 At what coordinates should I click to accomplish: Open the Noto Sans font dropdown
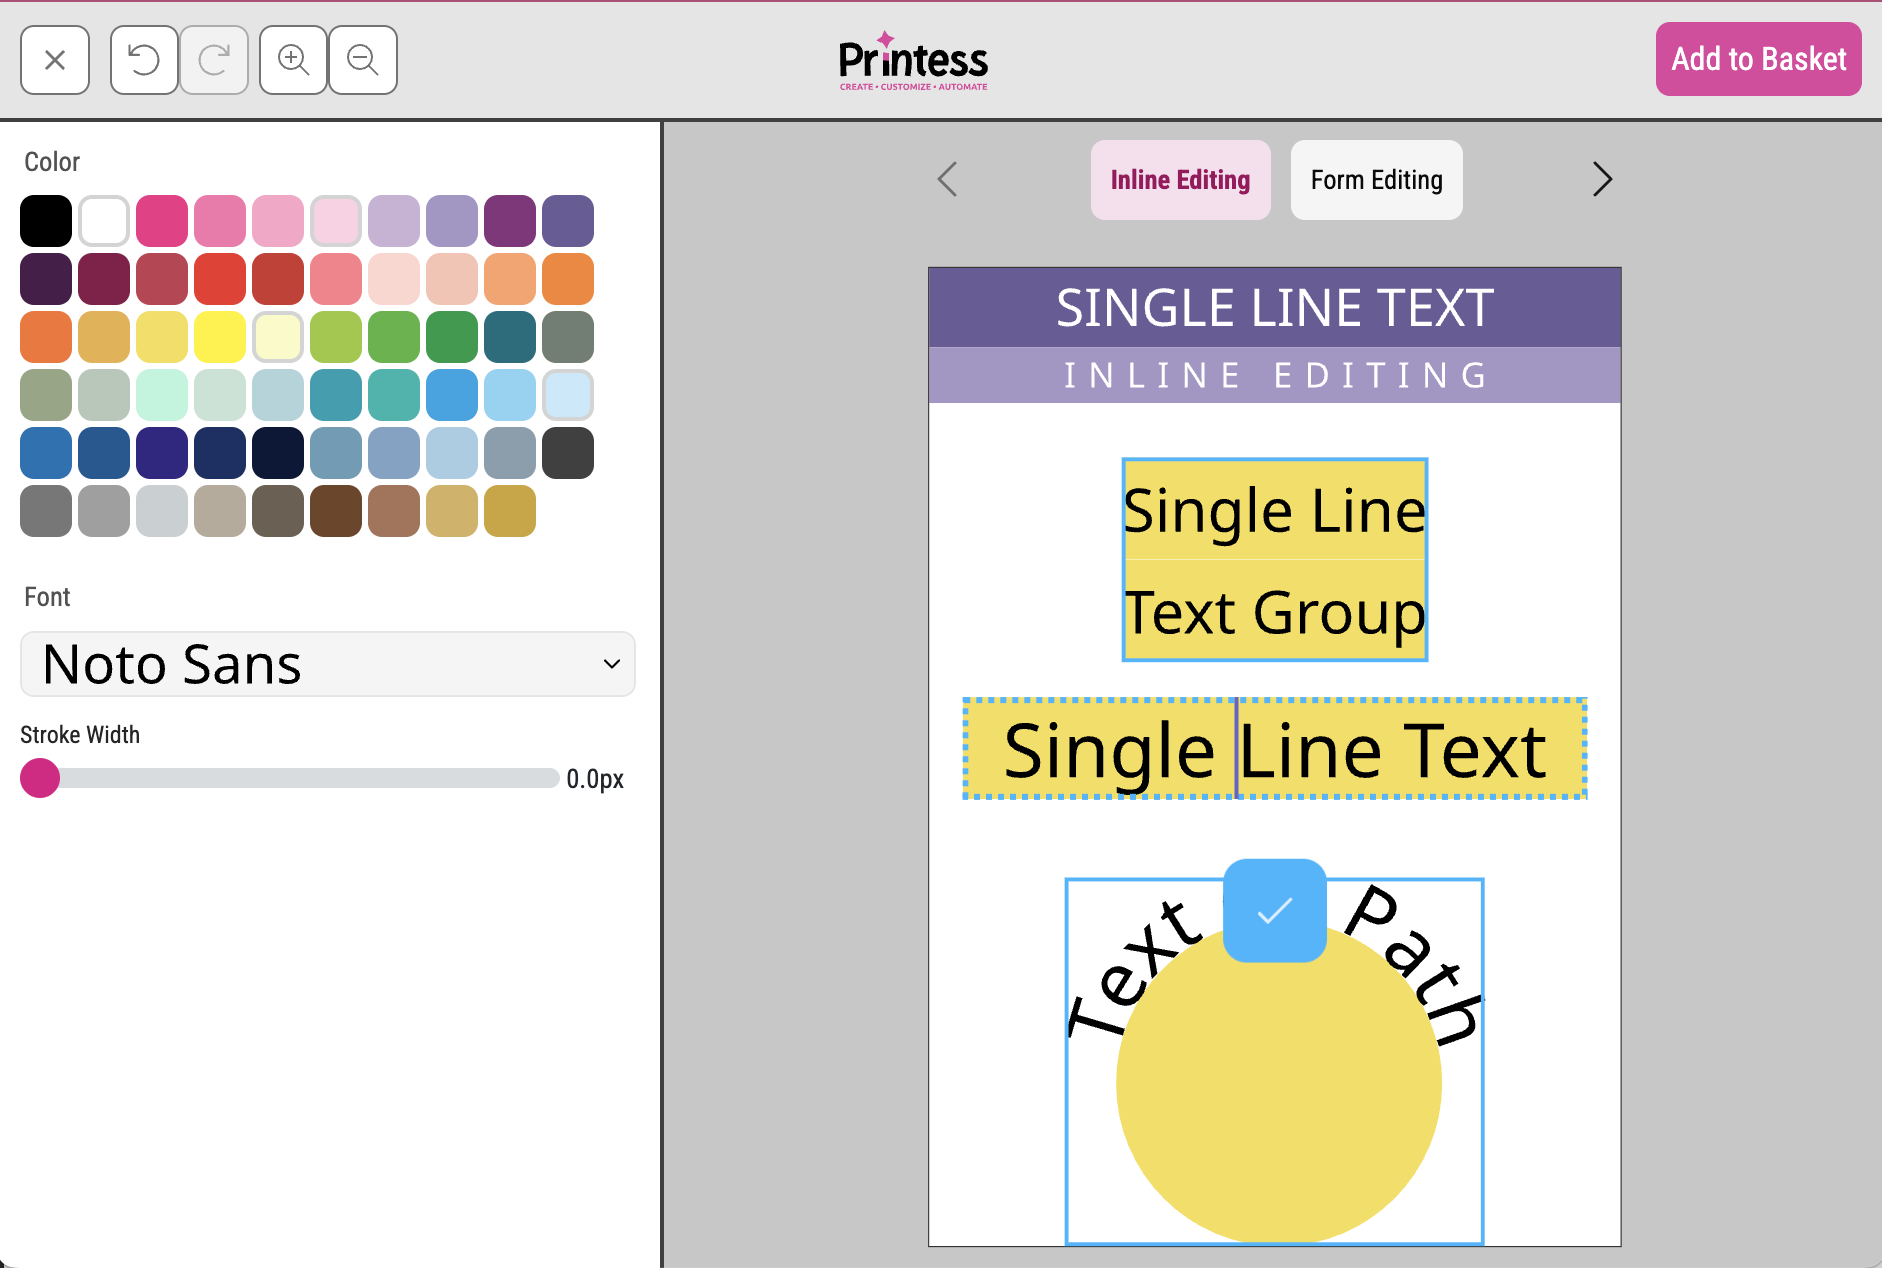tap(328, 664)
